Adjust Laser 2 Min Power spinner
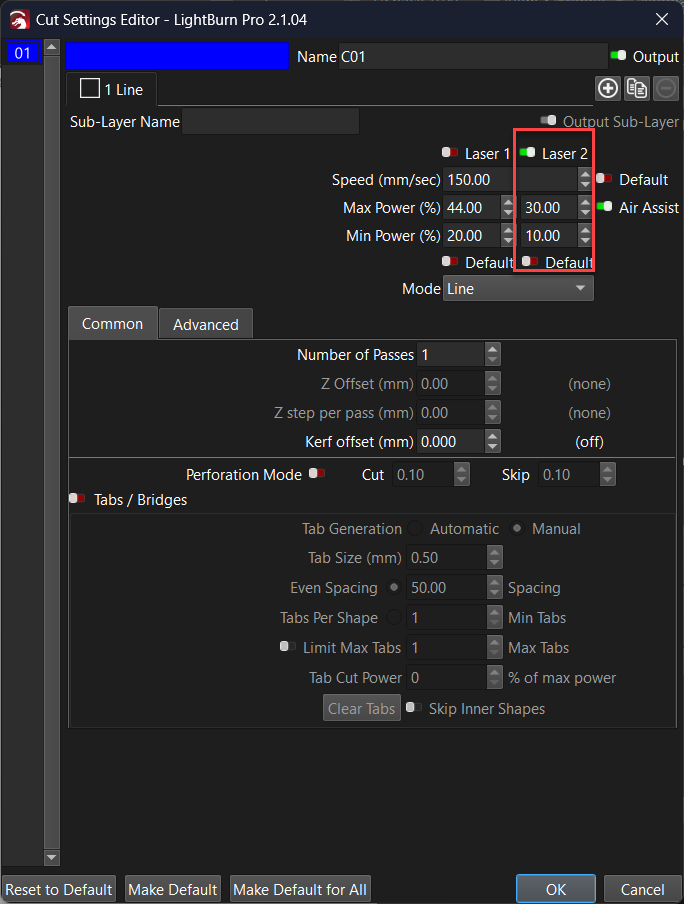 (585, 235)
